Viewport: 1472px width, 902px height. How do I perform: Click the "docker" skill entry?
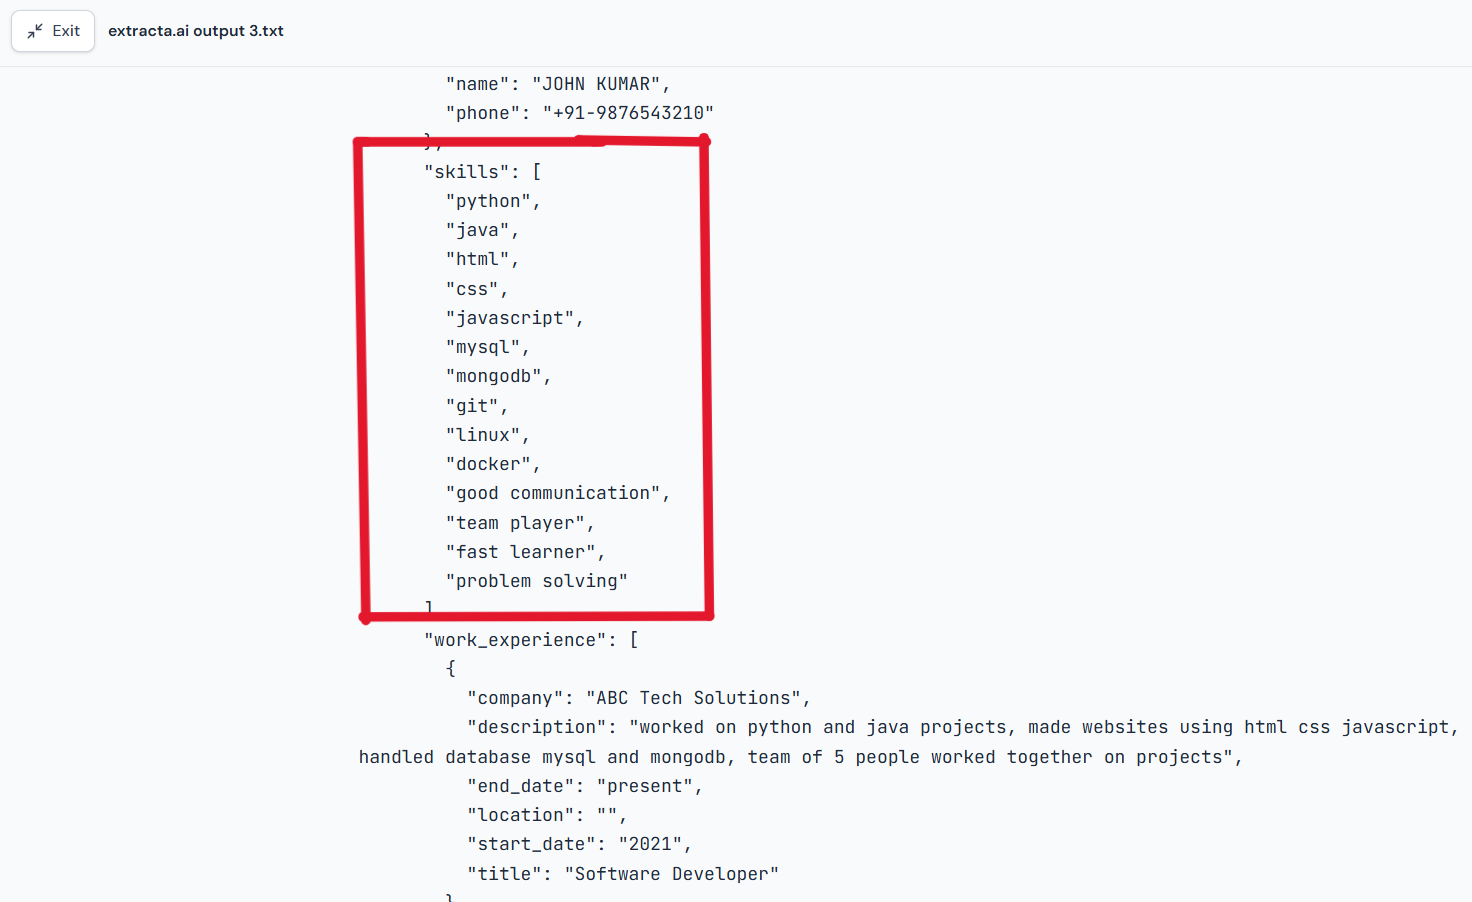[x=488, y=464]
